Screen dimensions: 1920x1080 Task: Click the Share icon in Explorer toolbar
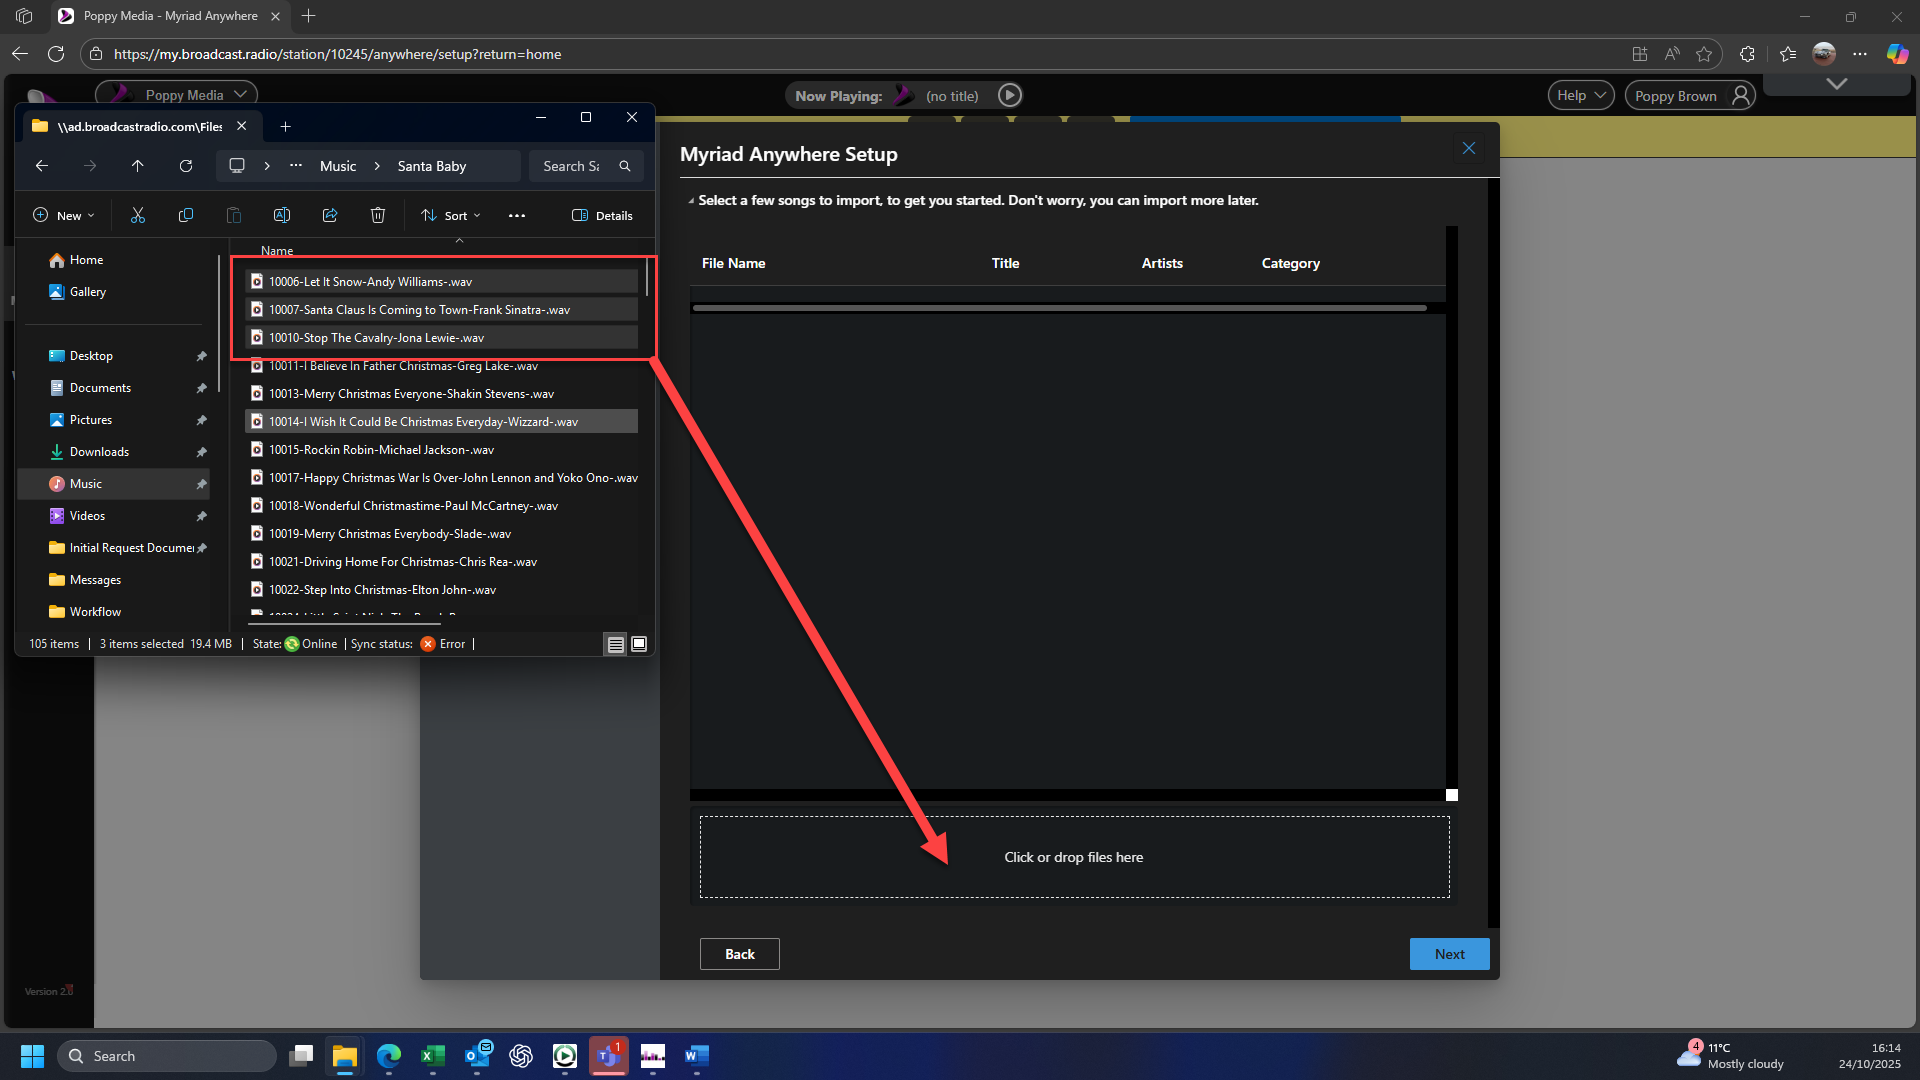coord(330,215)
